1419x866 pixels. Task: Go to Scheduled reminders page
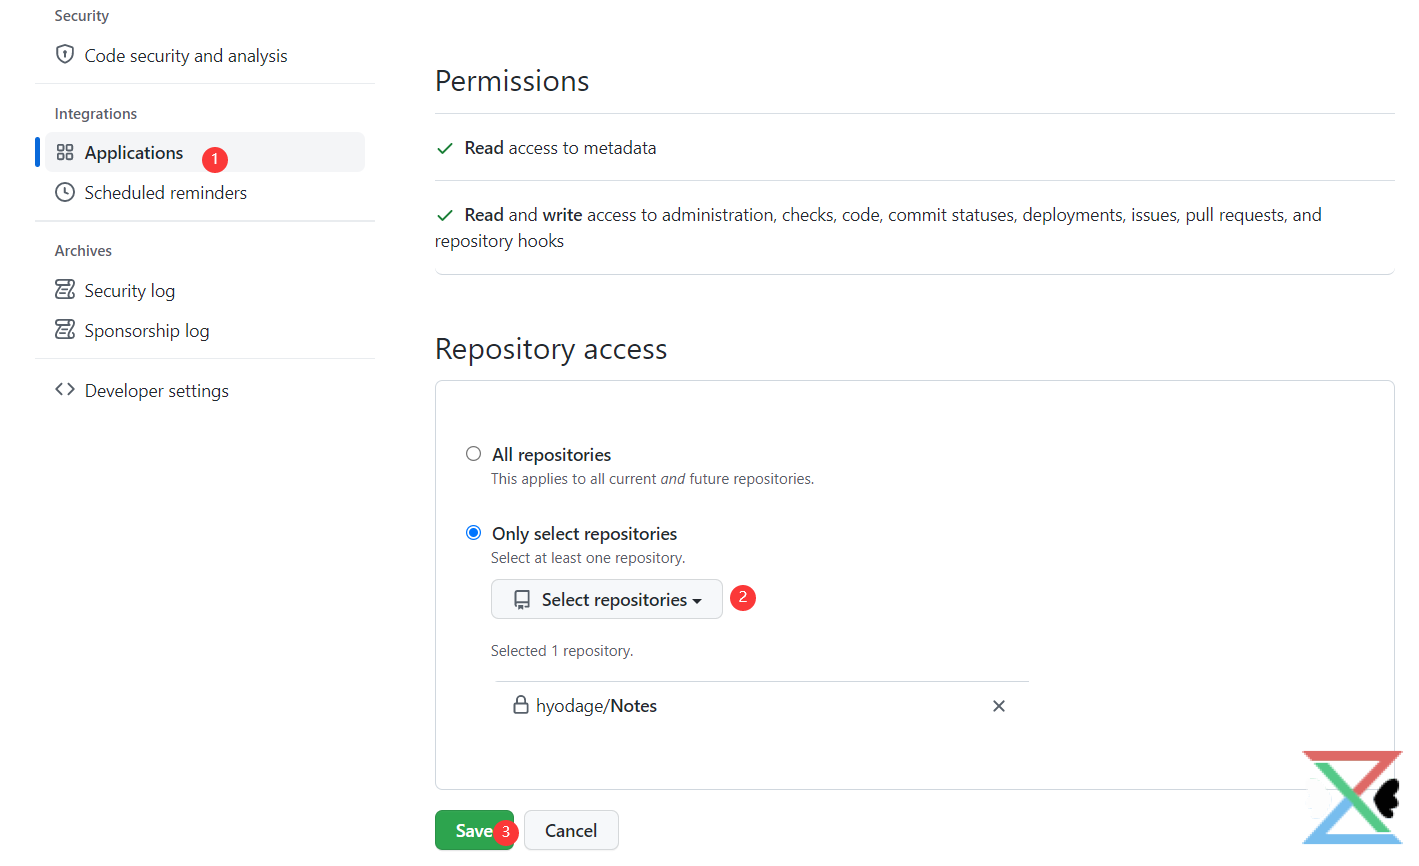coord(166,193)
